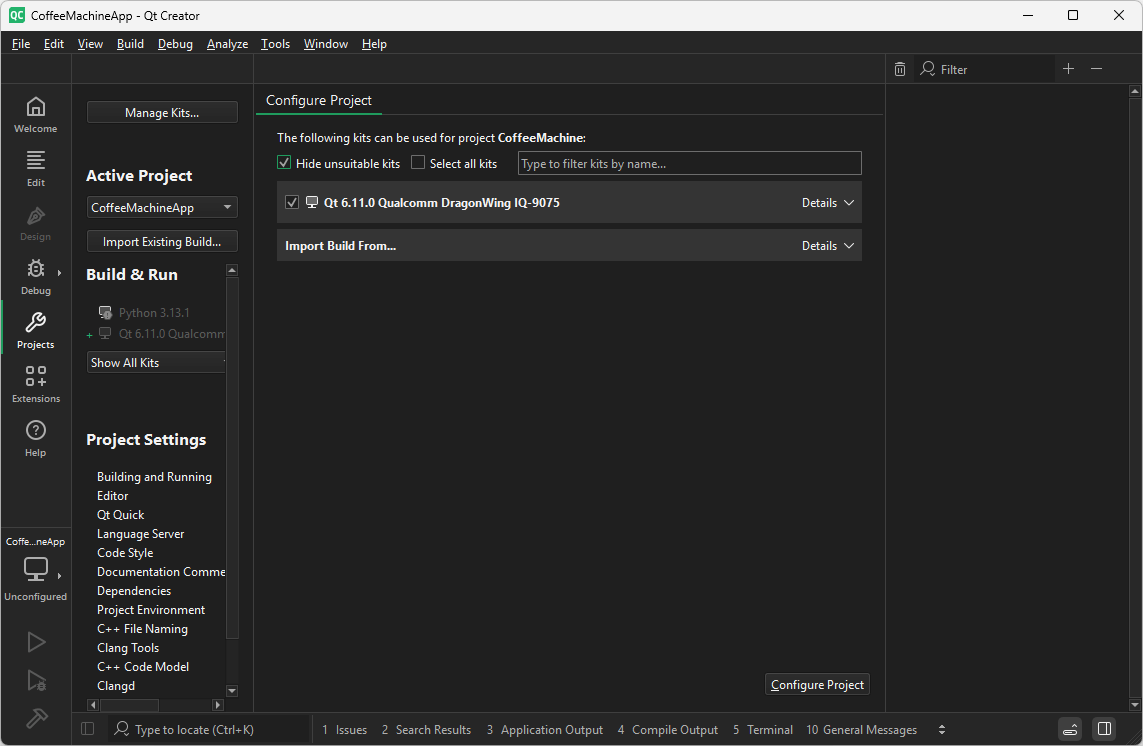The height and width of the screenshot is (746, 1143).
Task: Uncheck Hide unsuitable kits
Action: [x=284, y=162]
